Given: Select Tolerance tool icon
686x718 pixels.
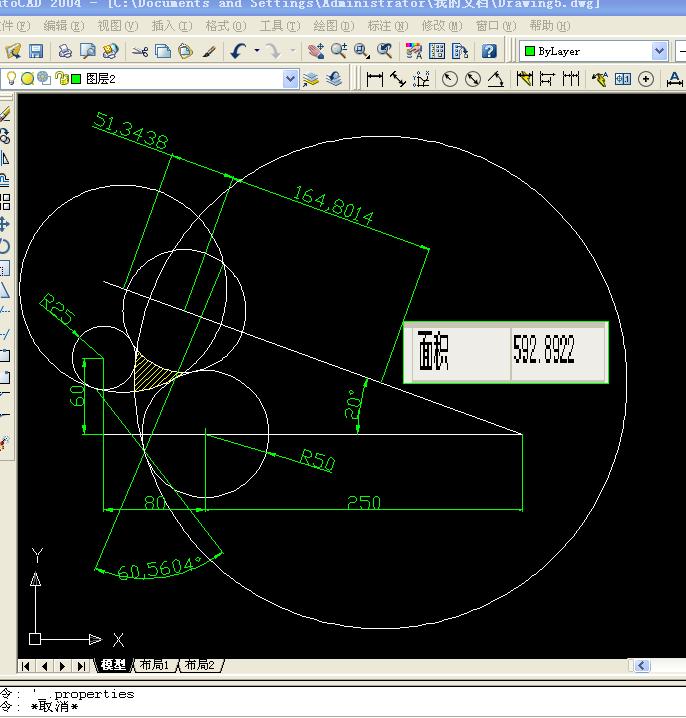Looking at the screenshot, I should click(623, 79).
